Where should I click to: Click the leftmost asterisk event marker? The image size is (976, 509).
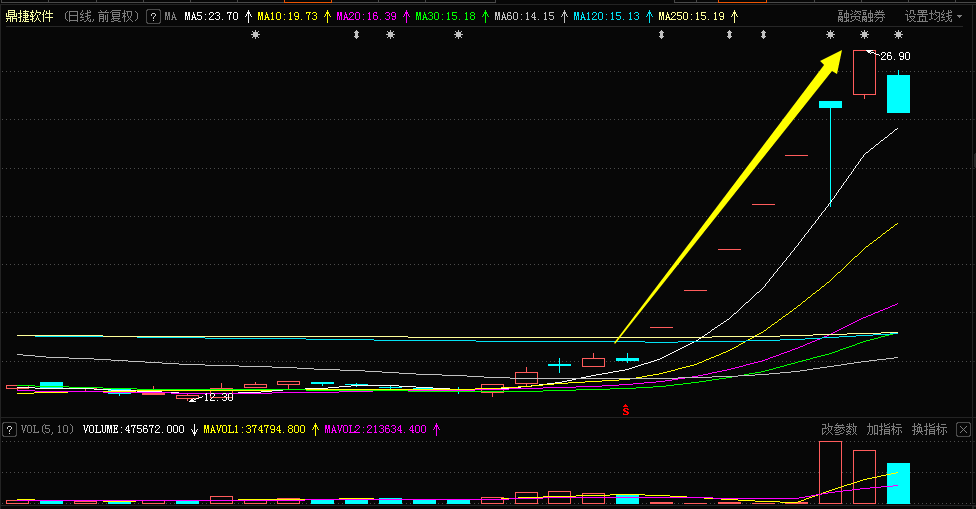[255, 35]
